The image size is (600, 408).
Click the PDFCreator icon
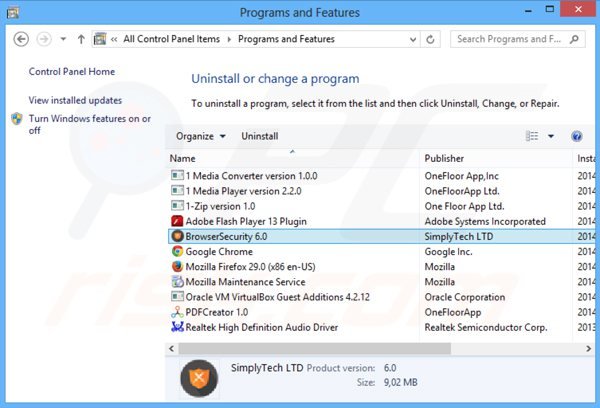177,312
